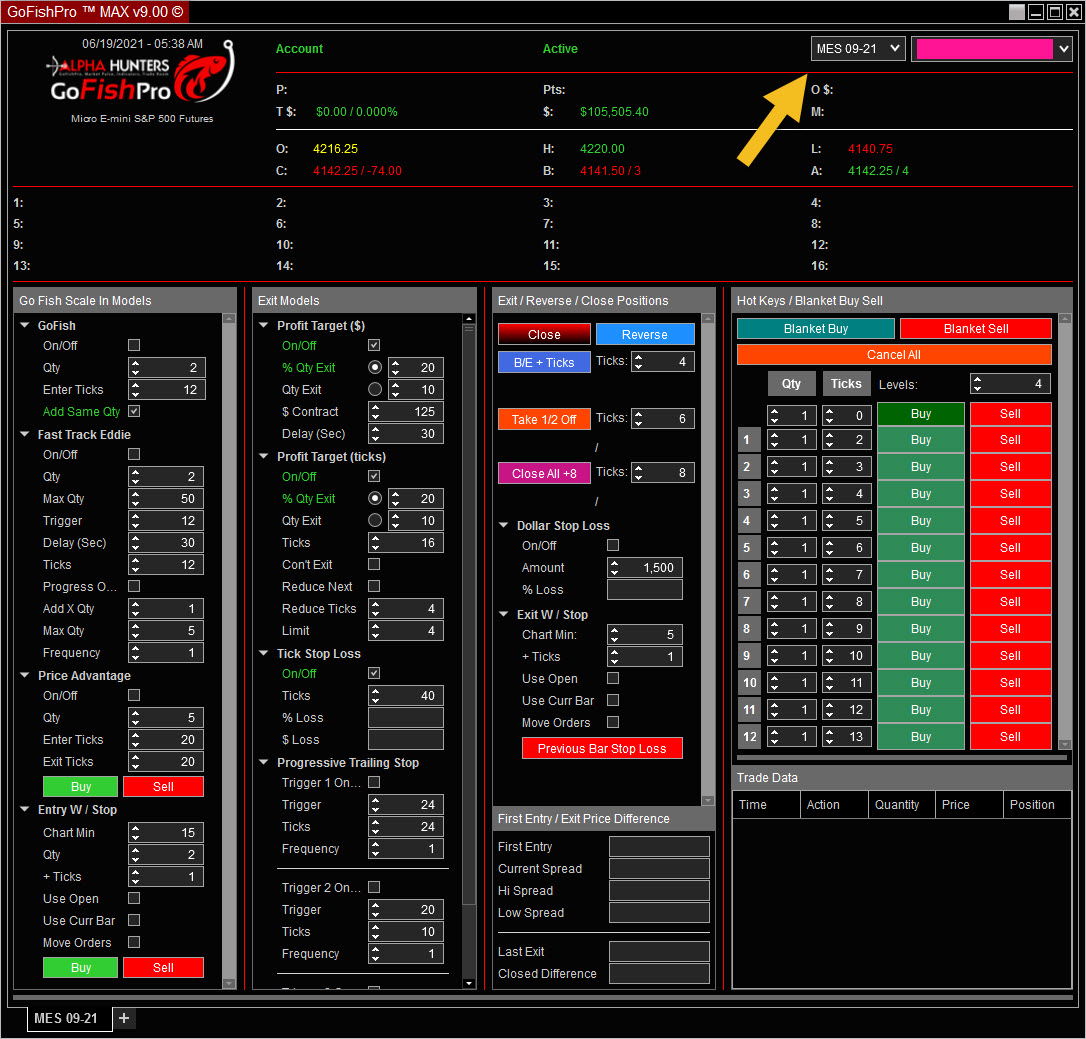The width and height of the screenshot is (1086, 1039).
Task: Click the red Close position button
Action: 544,335
